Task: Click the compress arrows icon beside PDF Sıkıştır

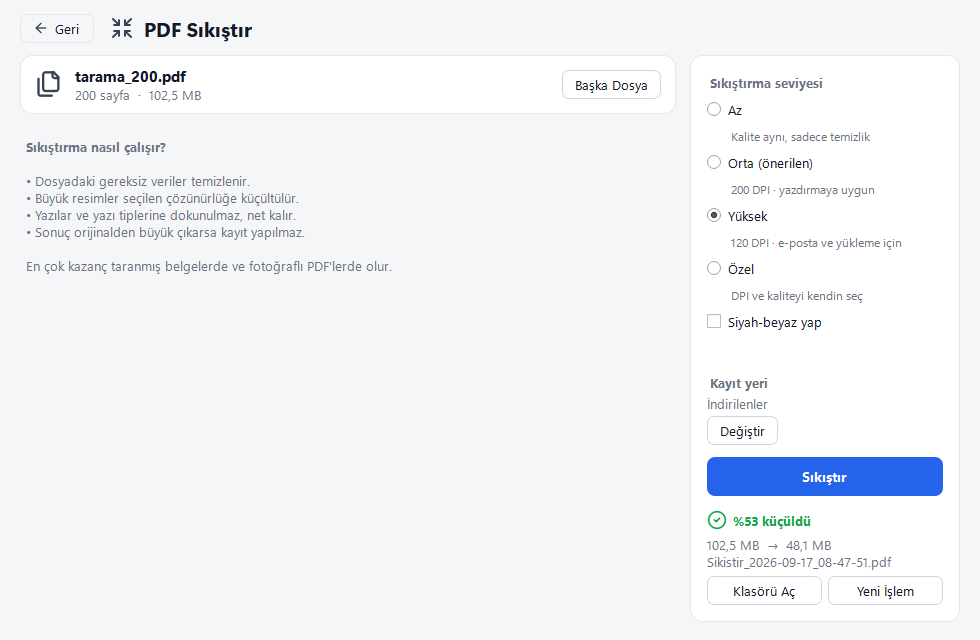Action: click(x=122, y=28)
